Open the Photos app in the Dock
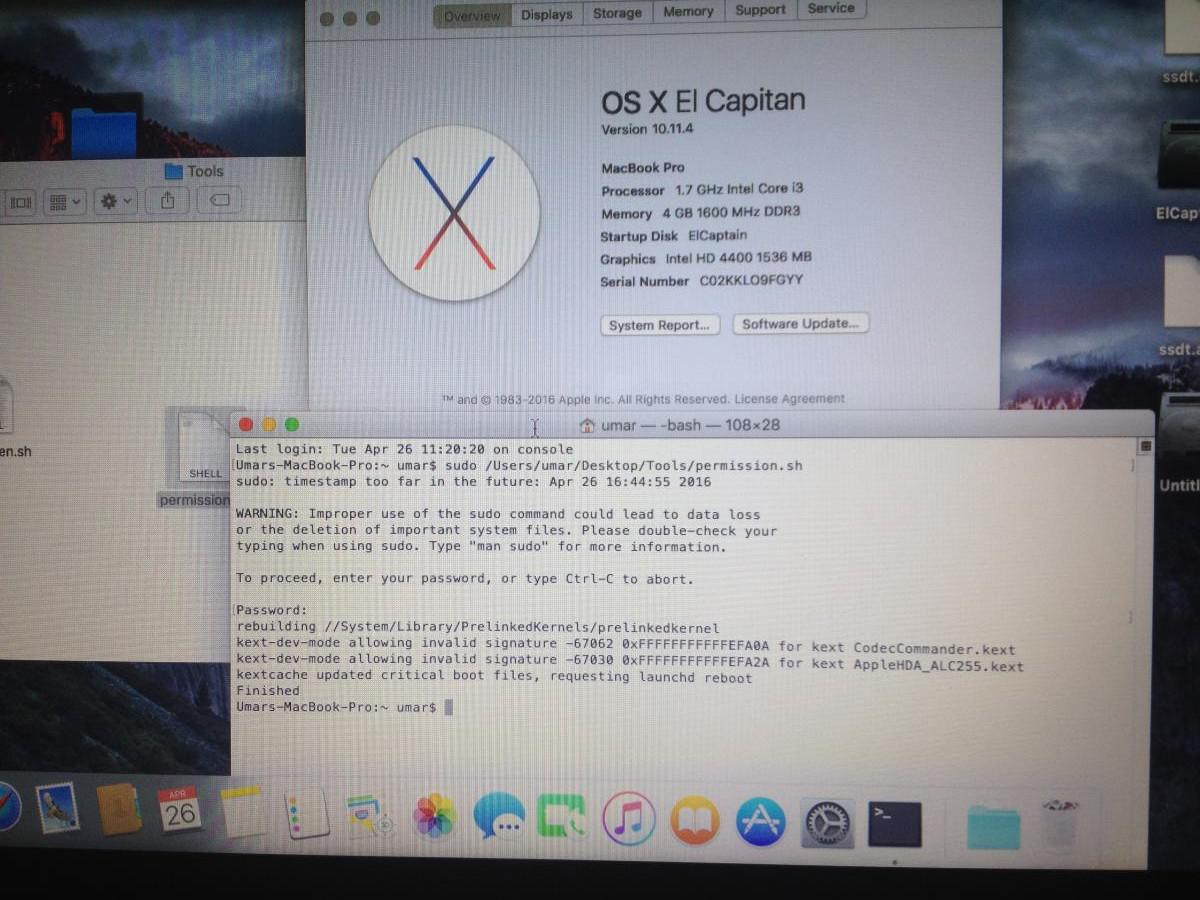The width and height of the screenshot is (1200, 900). [x=435, y=816]
